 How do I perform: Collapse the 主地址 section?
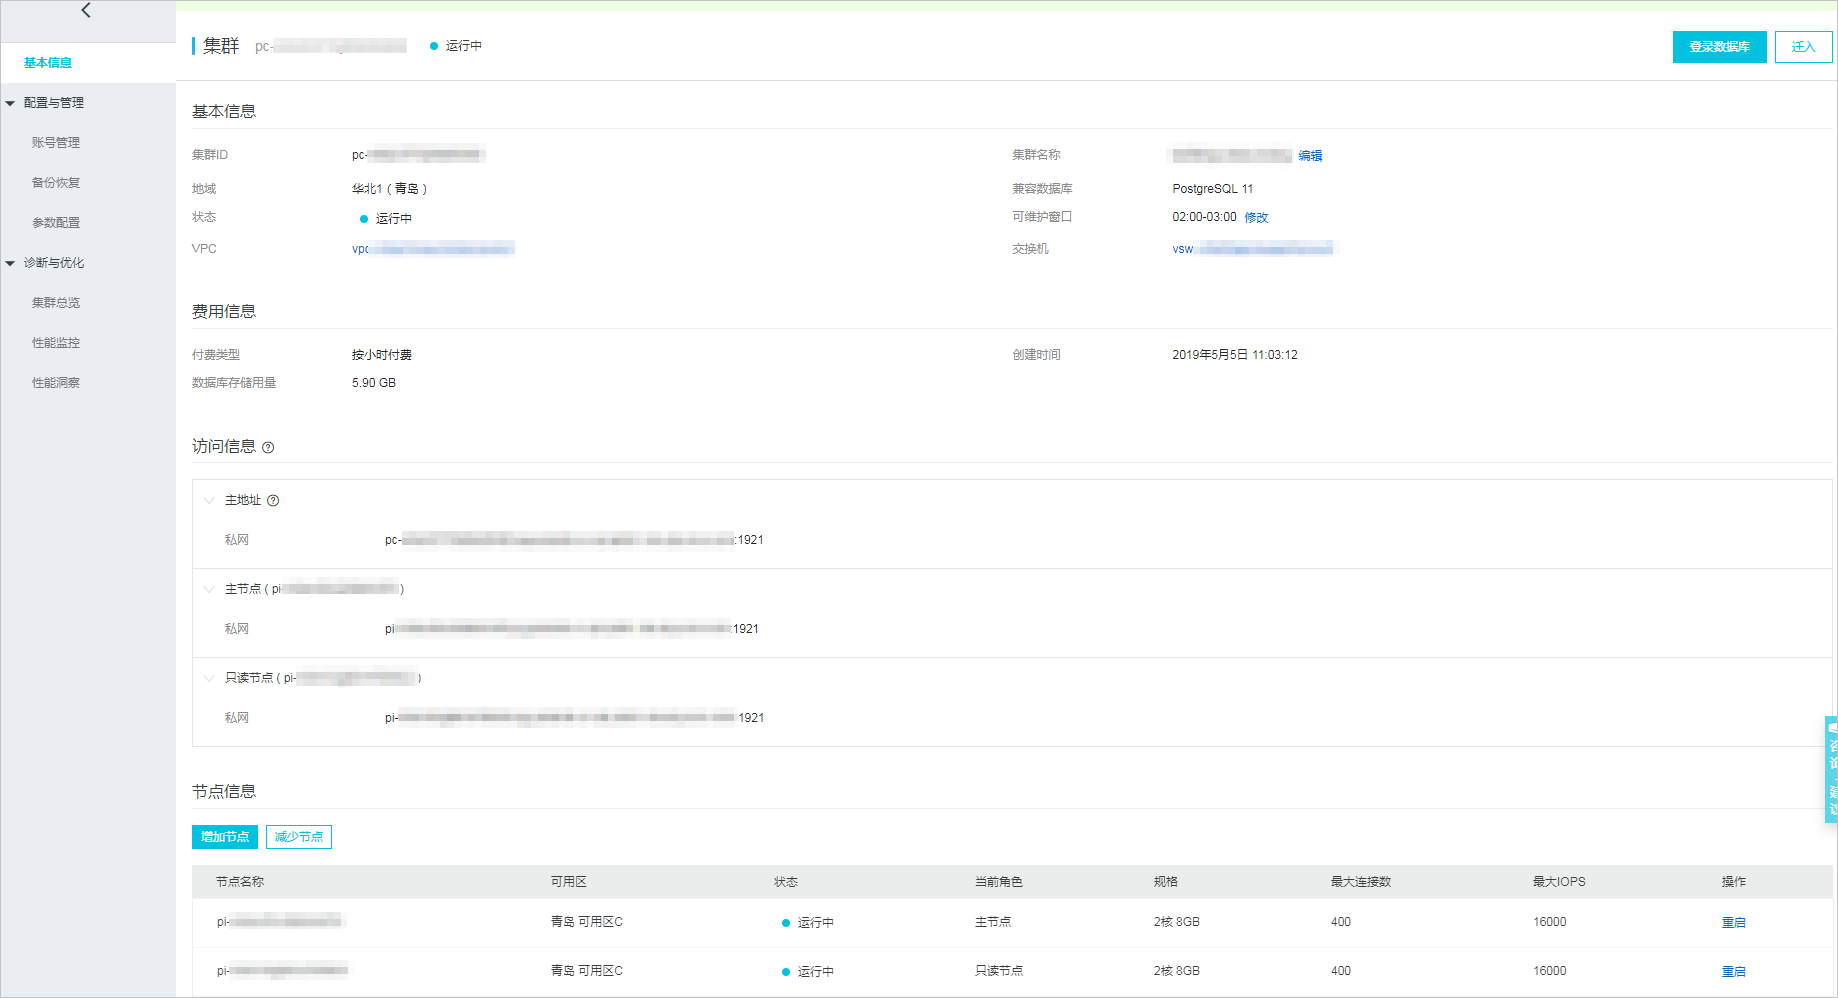coord(209,500)
